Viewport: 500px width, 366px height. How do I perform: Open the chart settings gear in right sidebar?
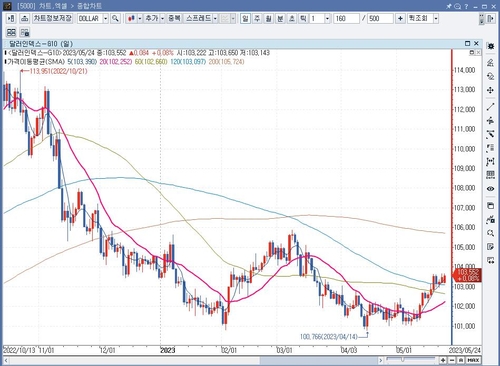click(x=490, y=46)
